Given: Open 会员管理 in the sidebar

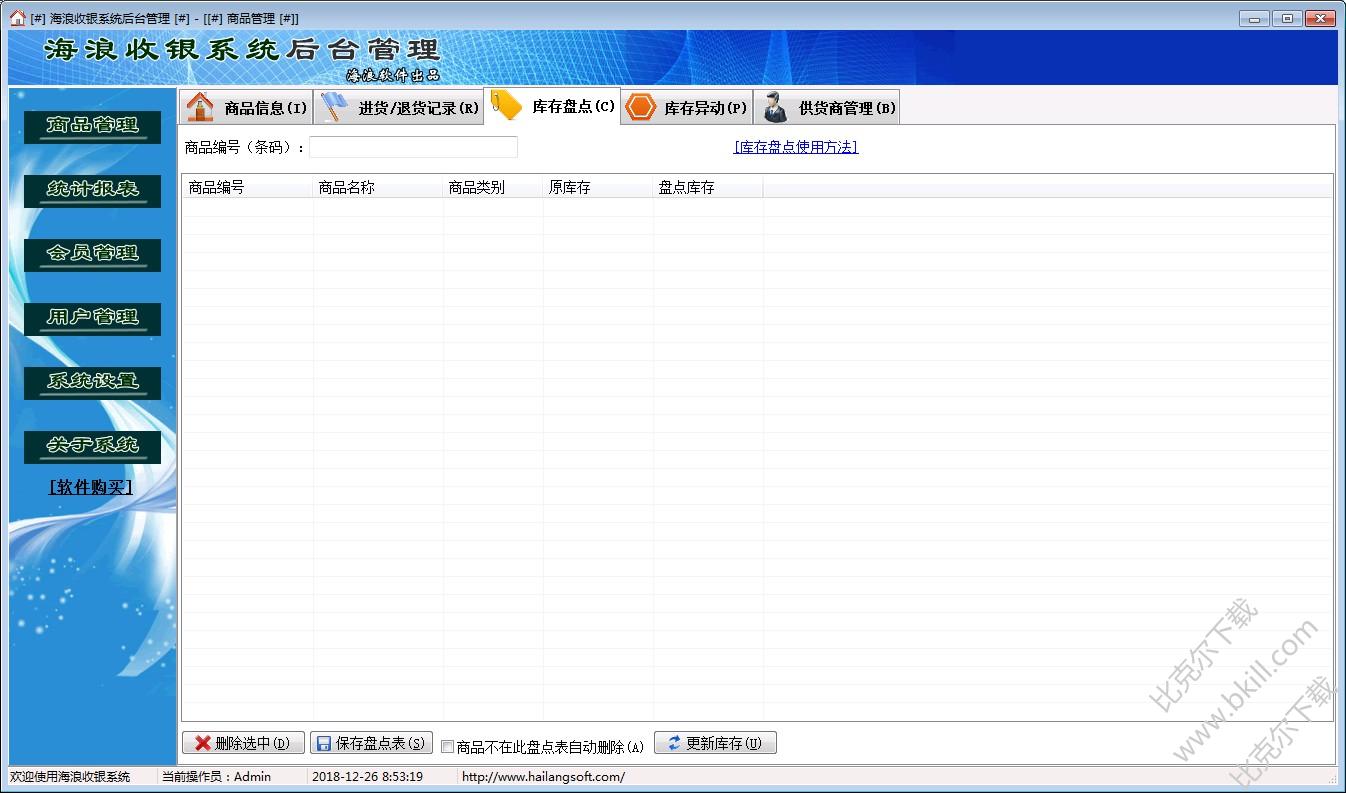Looking at the screenshot, I should point(91,255).
